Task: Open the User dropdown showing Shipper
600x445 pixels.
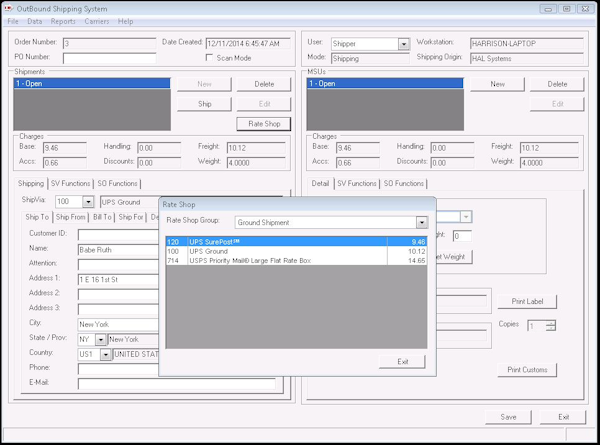Action: click(404, 44)
